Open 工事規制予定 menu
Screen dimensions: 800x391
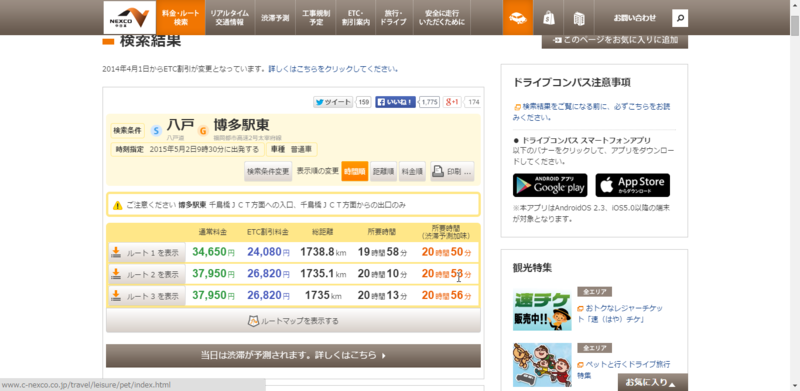[x=316, y=18]
